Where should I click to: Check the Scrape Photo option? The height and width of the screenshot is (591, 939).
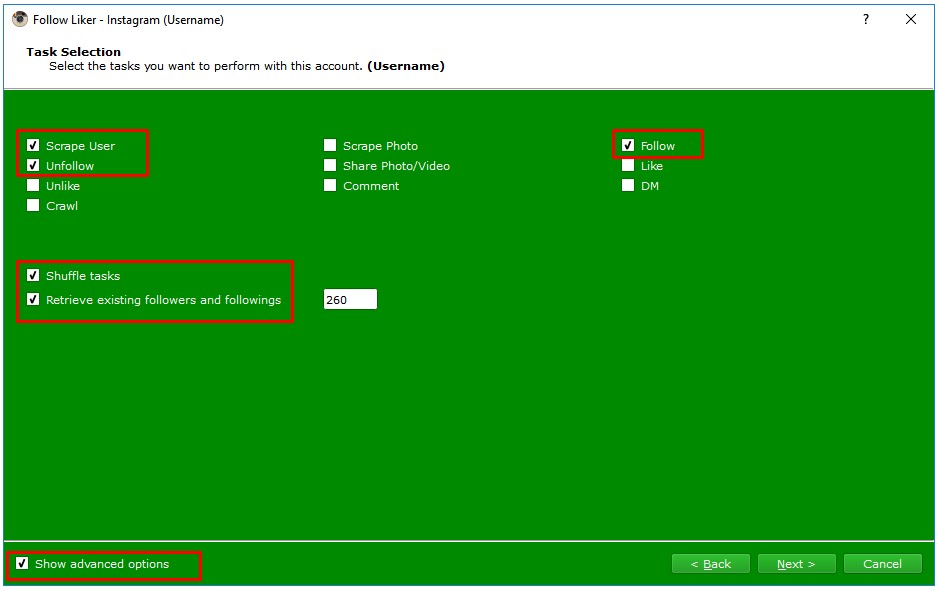point(330,146)
